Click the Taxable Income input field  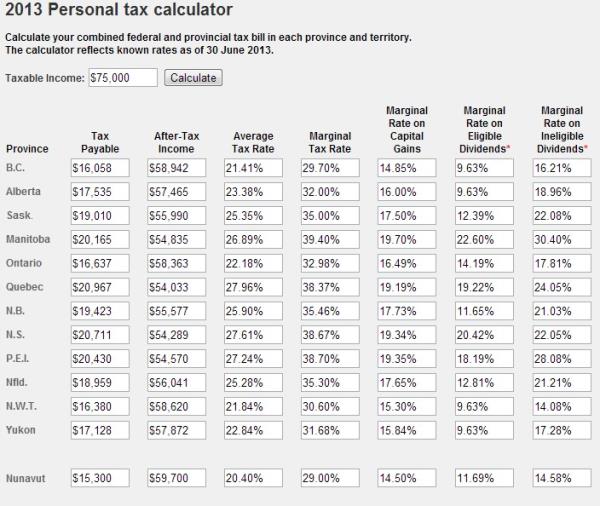(122, 78)
